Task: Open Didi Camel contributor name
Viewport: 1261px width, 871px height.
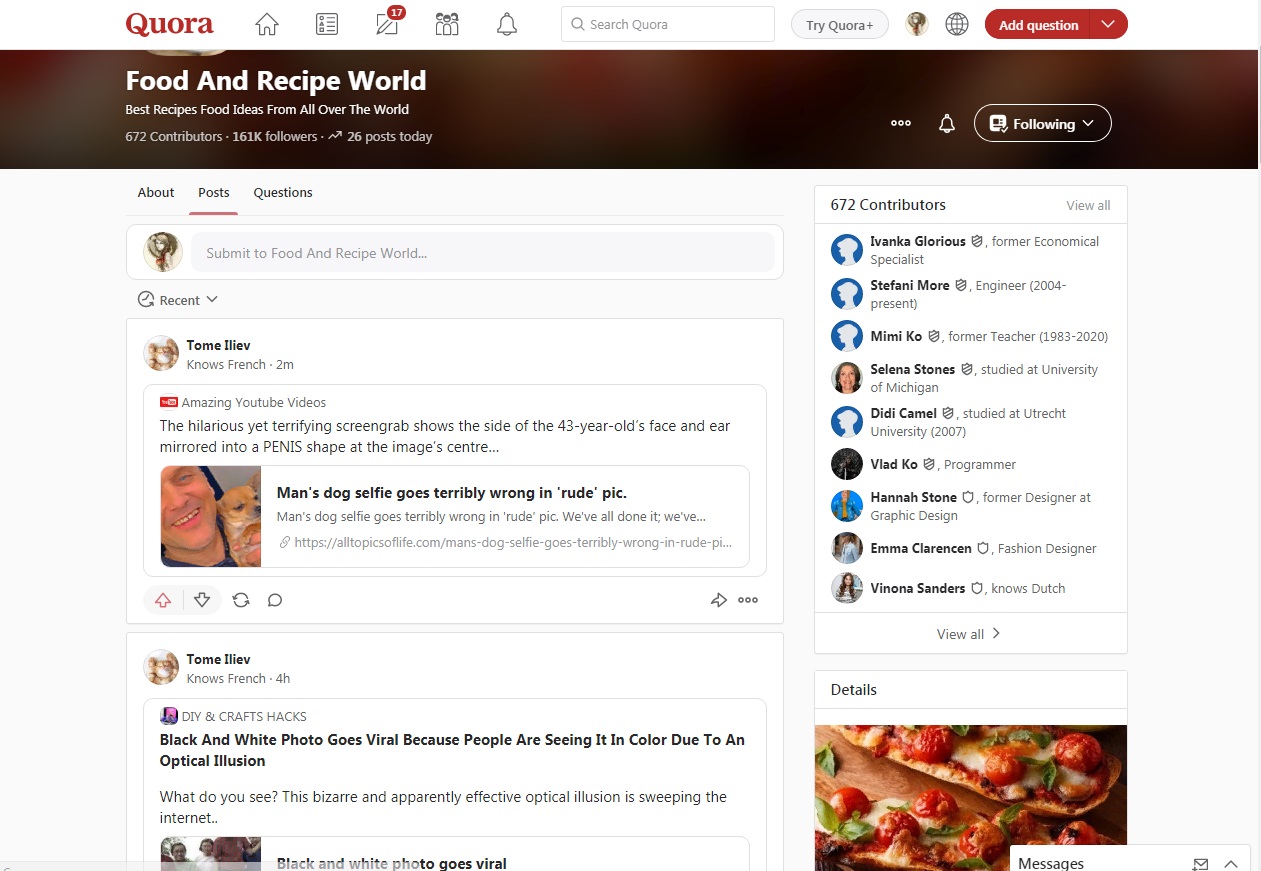Action: pos(903,413)
